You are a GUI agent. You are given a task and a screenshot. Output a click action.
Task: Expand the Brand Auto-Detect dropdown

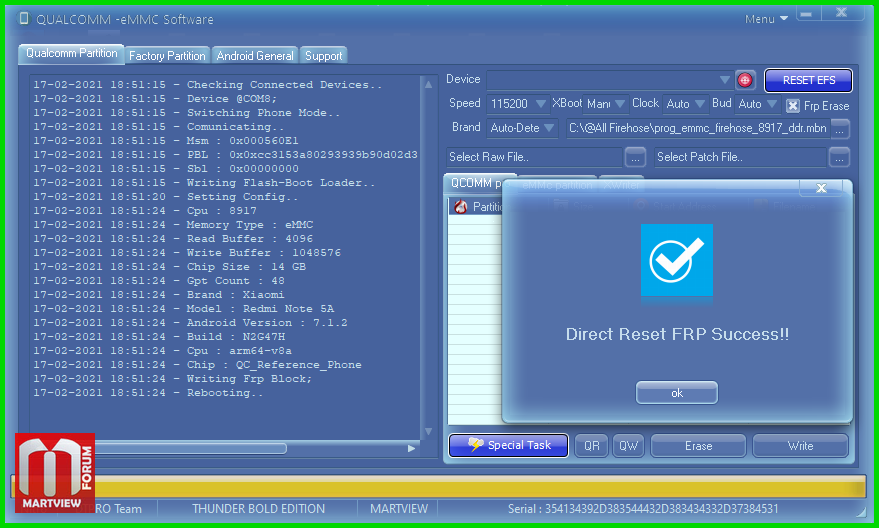point(549,128)
